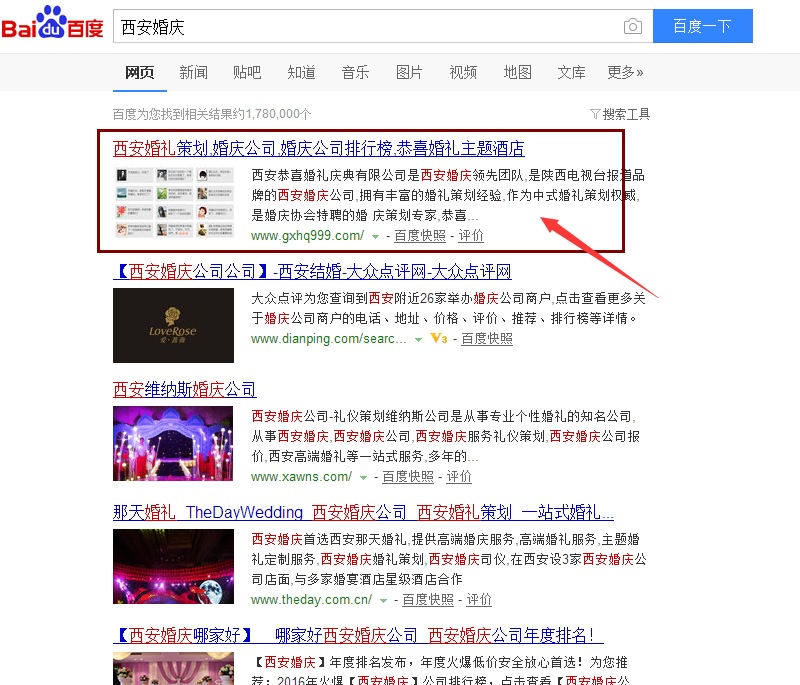
Task: Click the LoveRose thumbnail image
Action: coord(173,325)
